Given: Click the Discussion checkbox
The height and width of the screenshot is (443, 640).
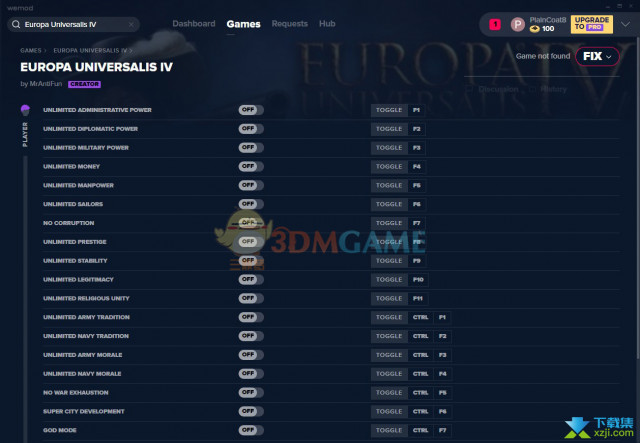Looking at the screenshot, I should pyautogui.click(x=469, y=89).
